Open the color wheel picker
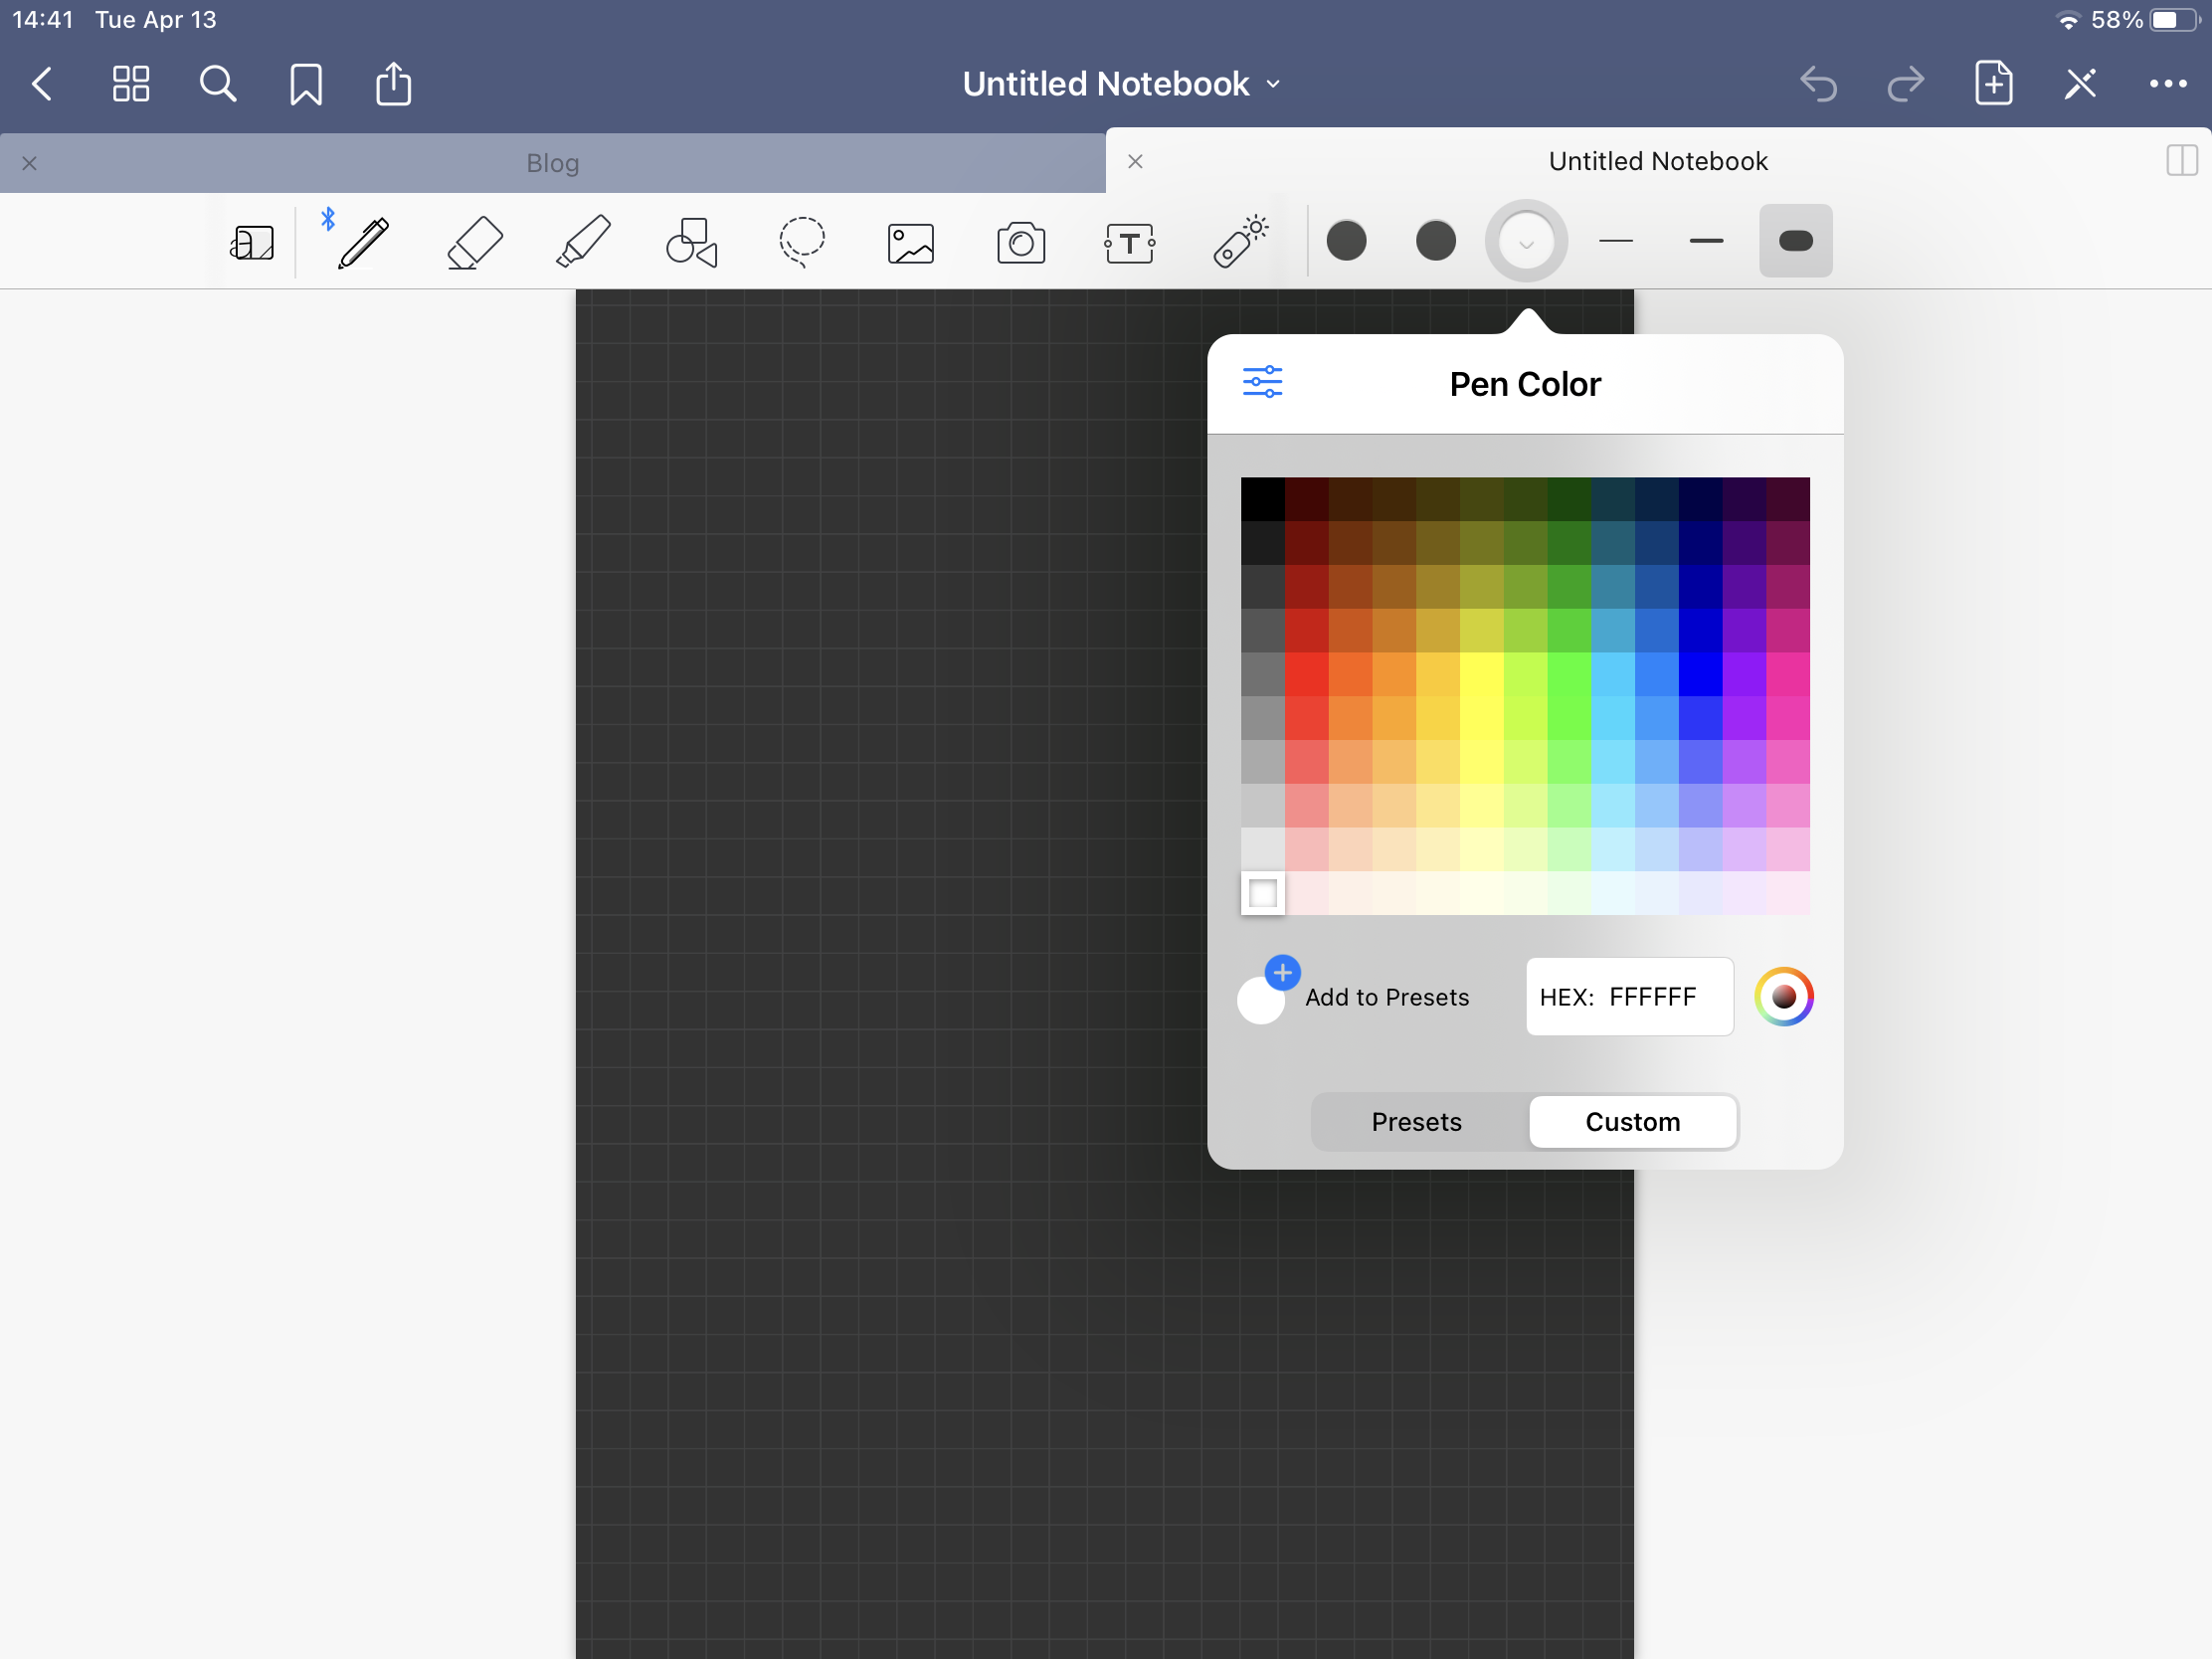This screenshot has width=2212, height=1659. pos(1783,996)
